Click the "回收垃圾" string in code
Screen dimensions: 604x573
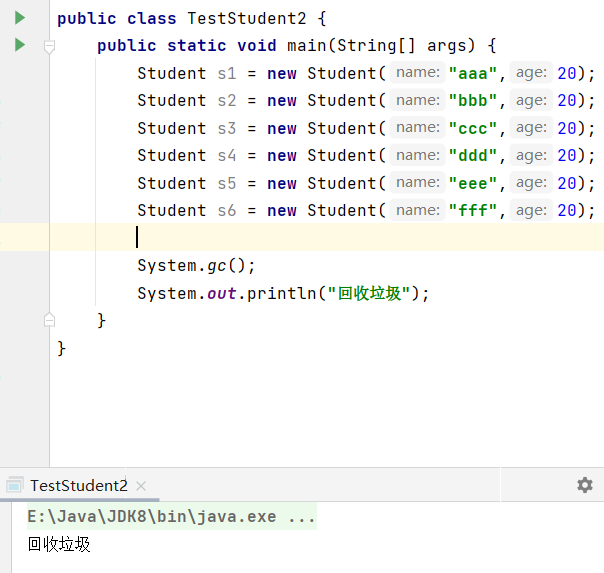369,293
